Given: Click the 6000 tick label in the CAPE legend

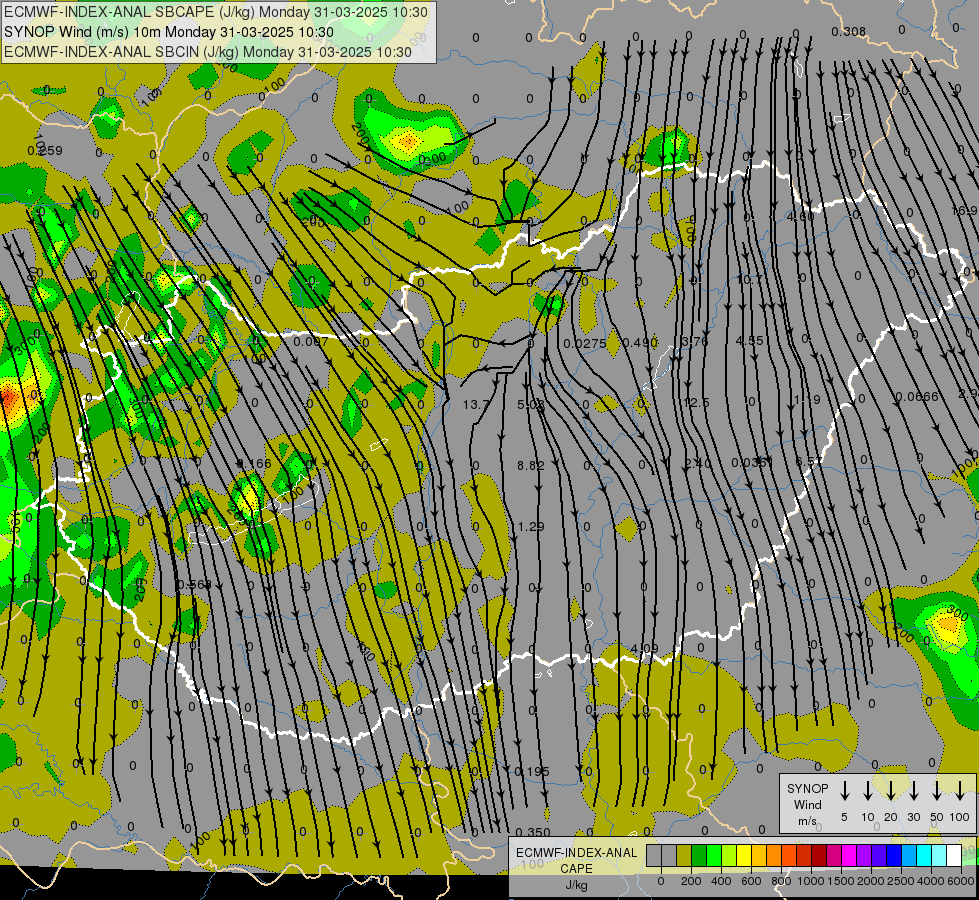Looking at the screenshot, I should tap(961, 881).
